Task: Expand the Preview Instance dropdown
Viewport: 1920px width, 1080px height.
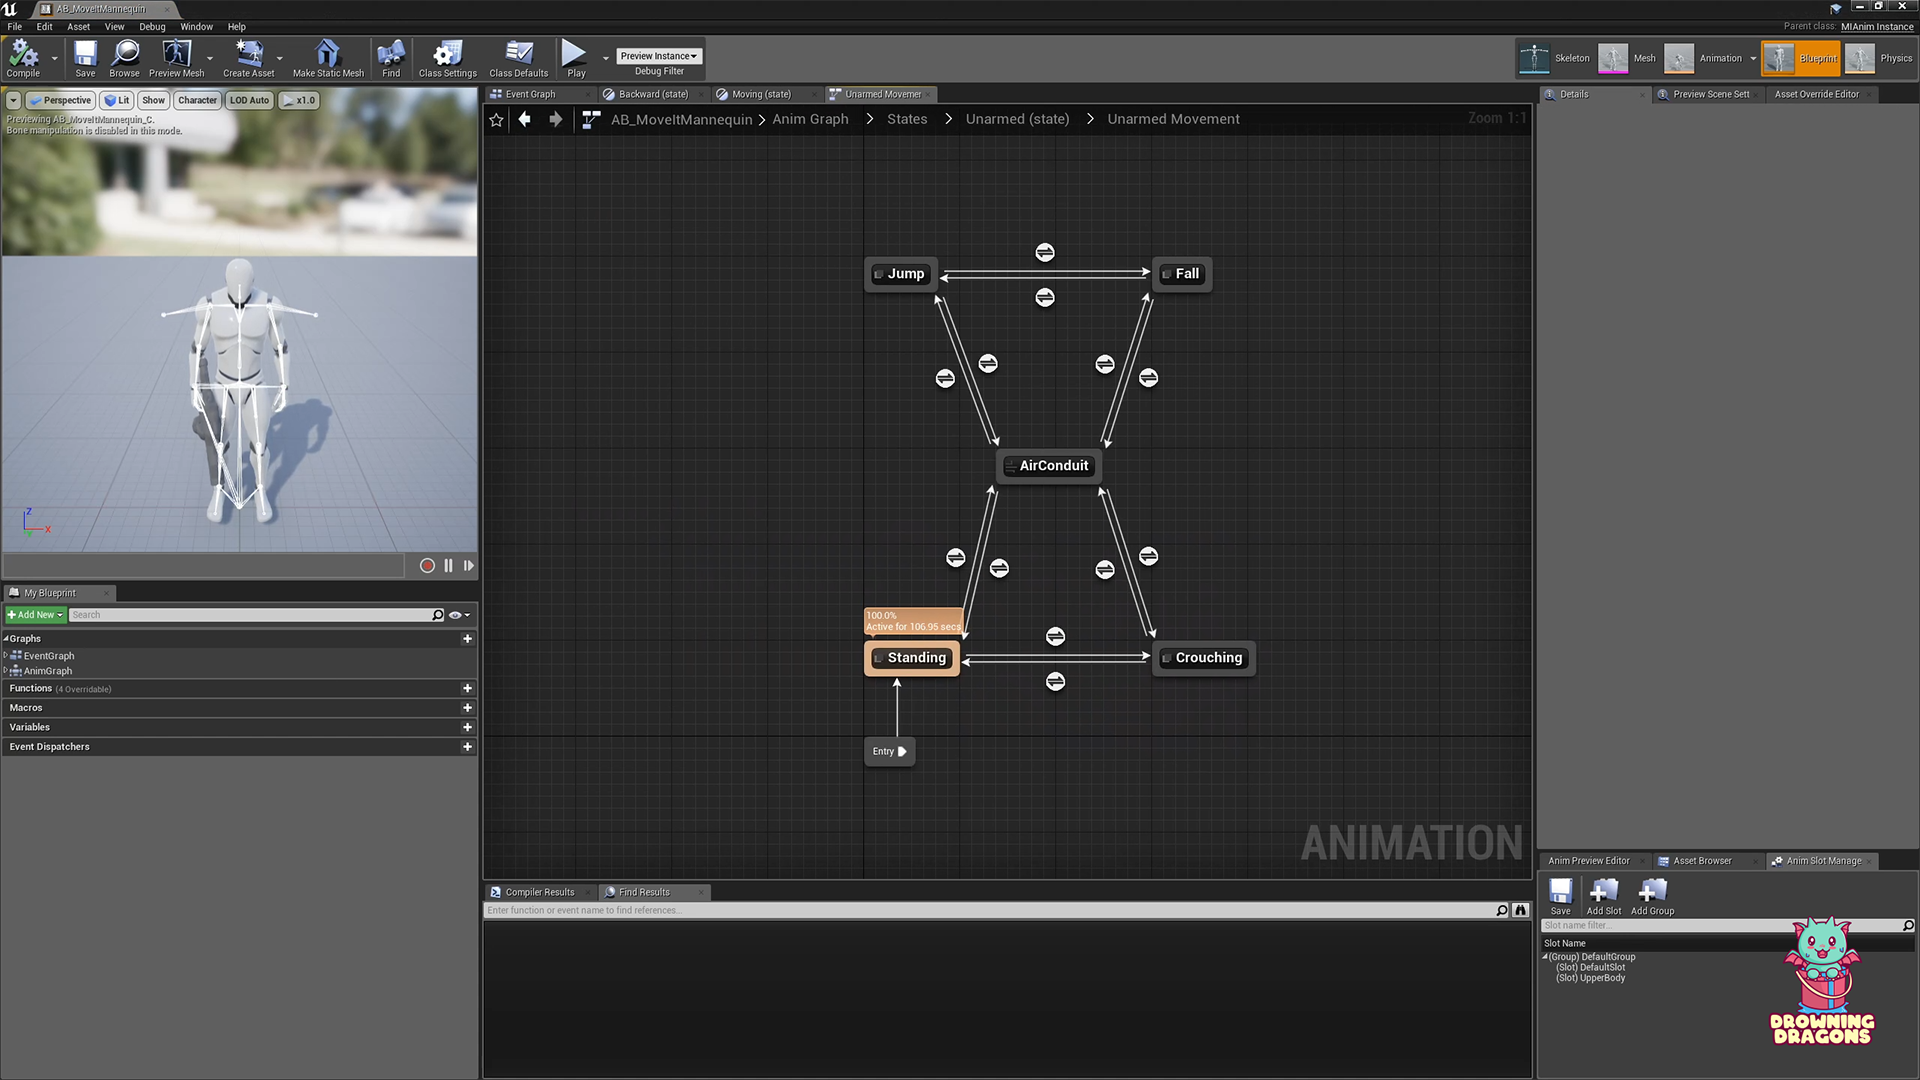Action: (x=659, y=54)
